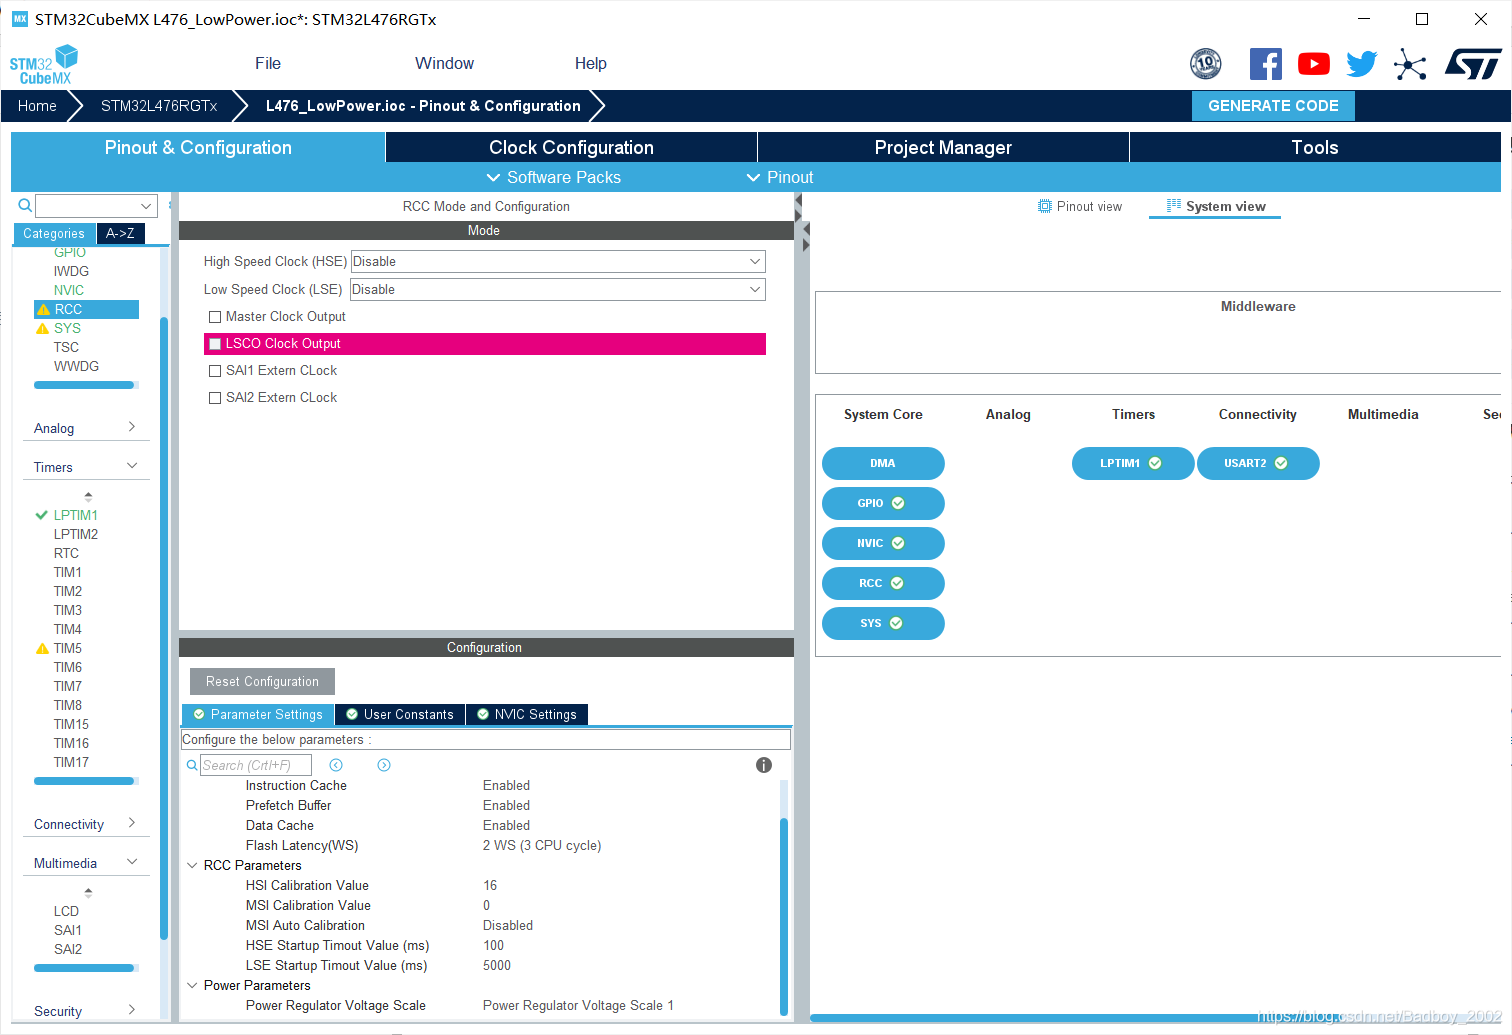Click the 10 years anniversary badge
Screen dimensions: 1512x1035
1206,64
